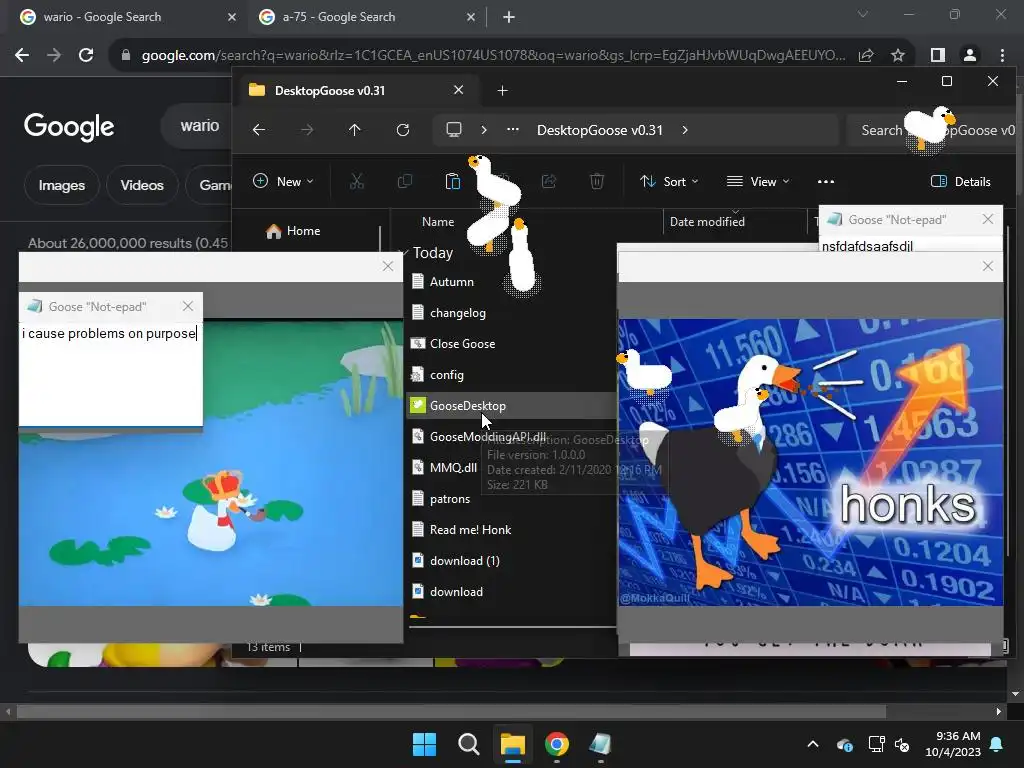Open the See more ellipsis in Explorer toolbar
Screen dimensions: 1024x768
pyautogui.click(x=825, y=182)
